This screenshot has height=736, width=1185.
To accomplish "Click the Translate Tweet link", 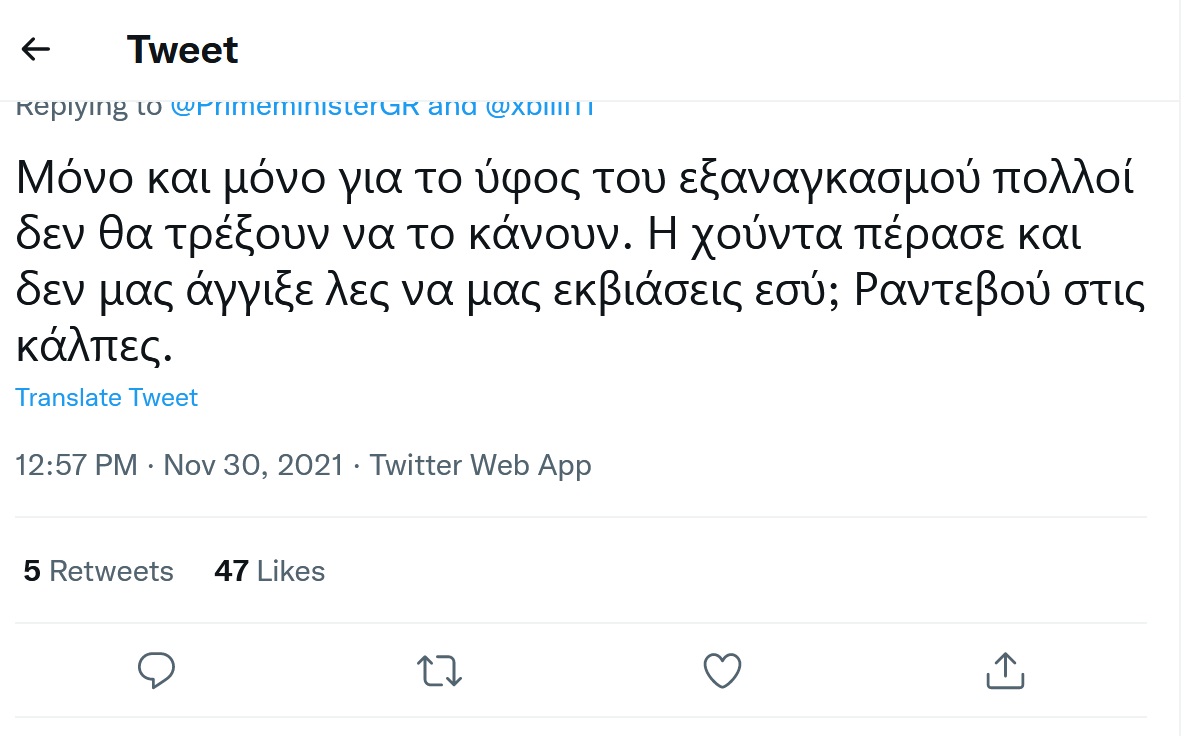I will (107, 398).
